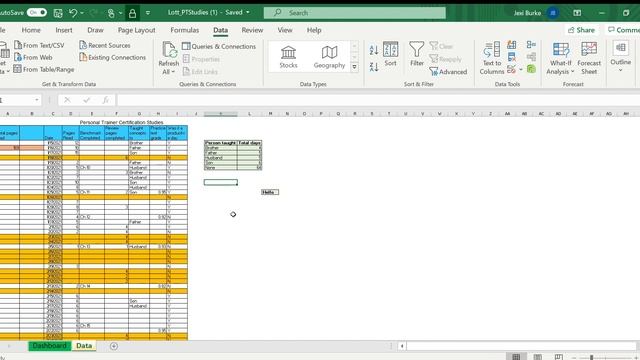This screenshot has width=640, height=360.
Task: Switch to Page Break Preview in status bar
Action: point(558,357)
